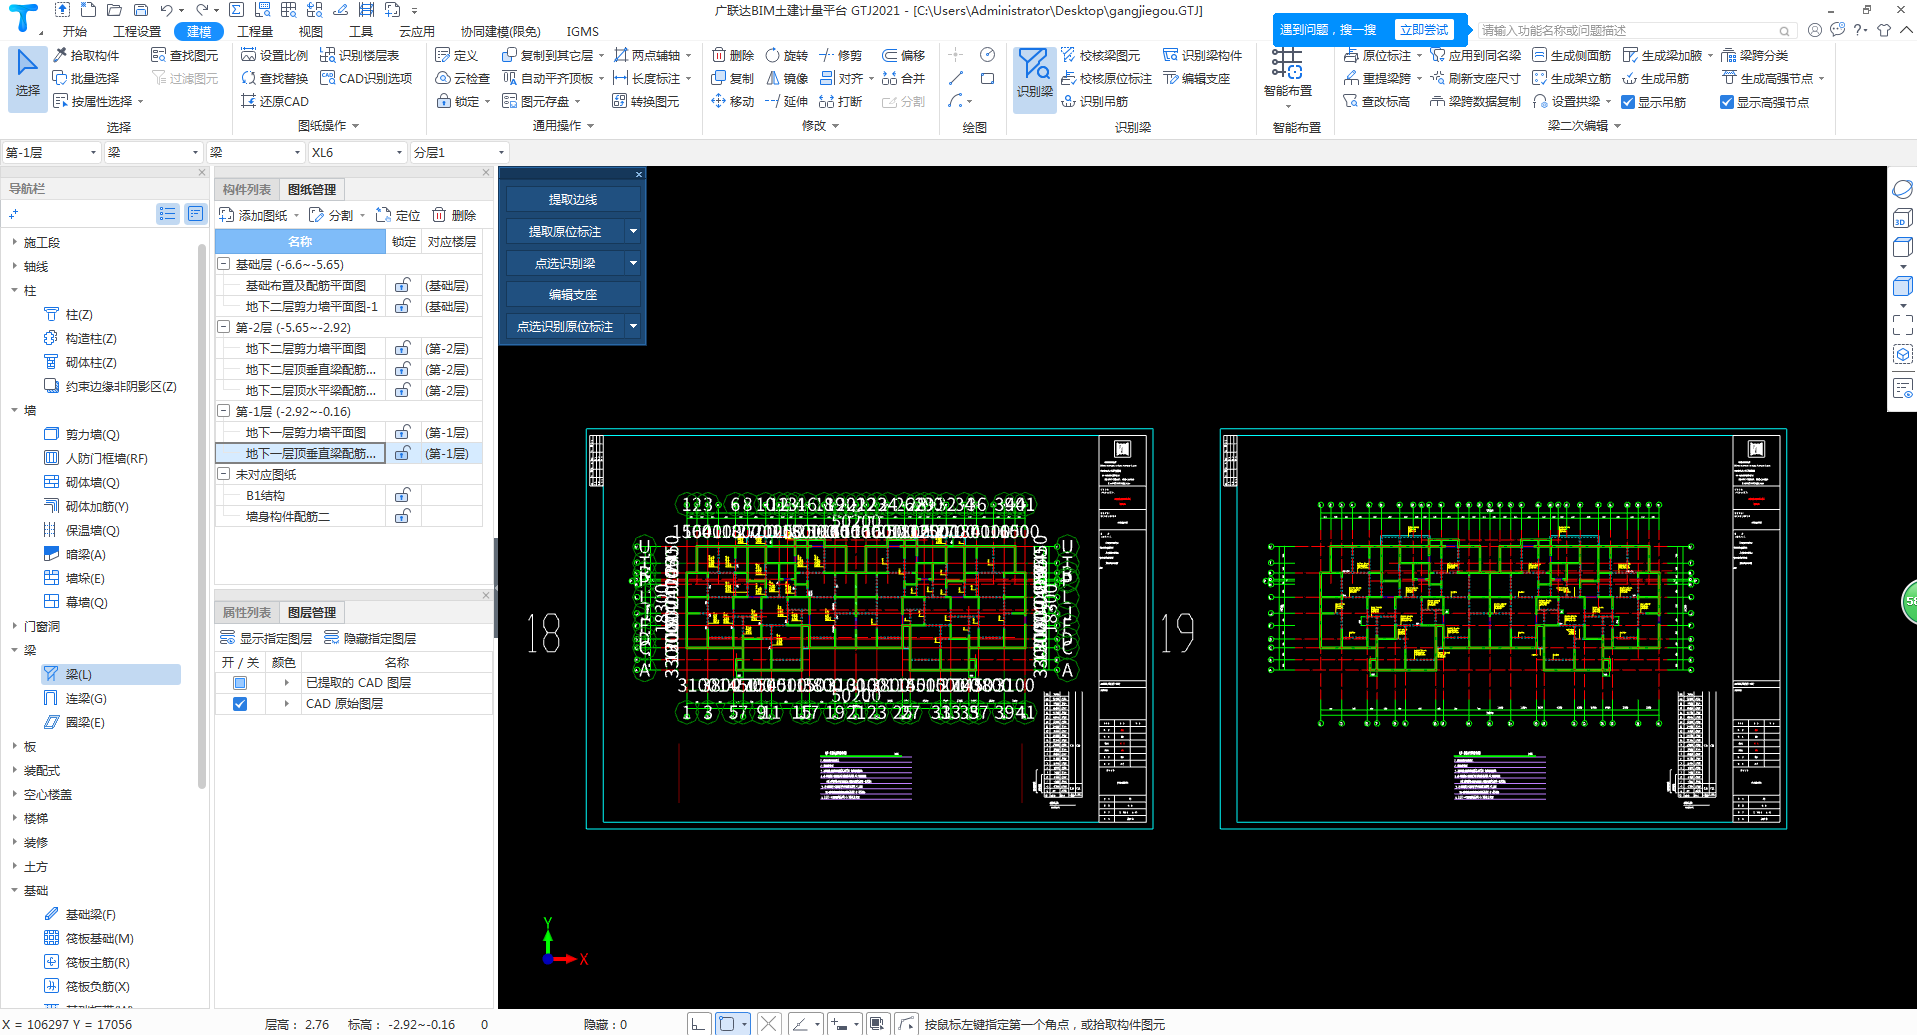Switch to 属性列表 tab
The image size is (1917, 1035).
click(x=247, y=612)
